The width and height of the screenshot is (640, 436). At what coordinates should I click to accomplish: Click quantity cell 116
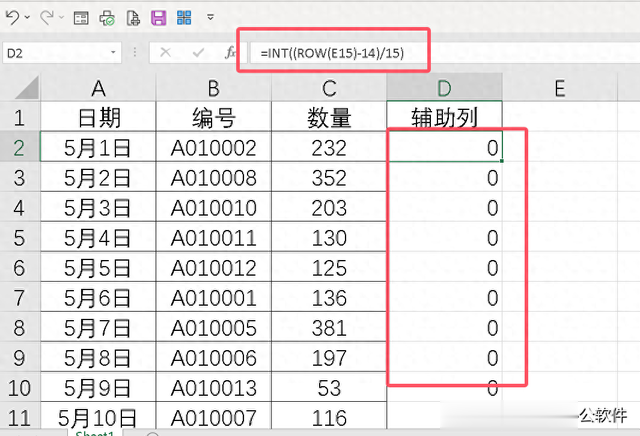click(329, 417)
